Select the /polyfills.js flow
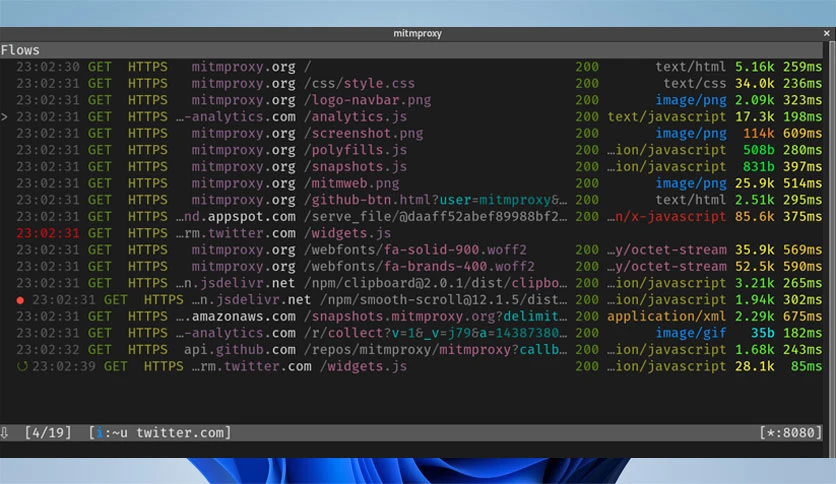The image size is (836, 484). pyautogui.click(x=411, y=150)
